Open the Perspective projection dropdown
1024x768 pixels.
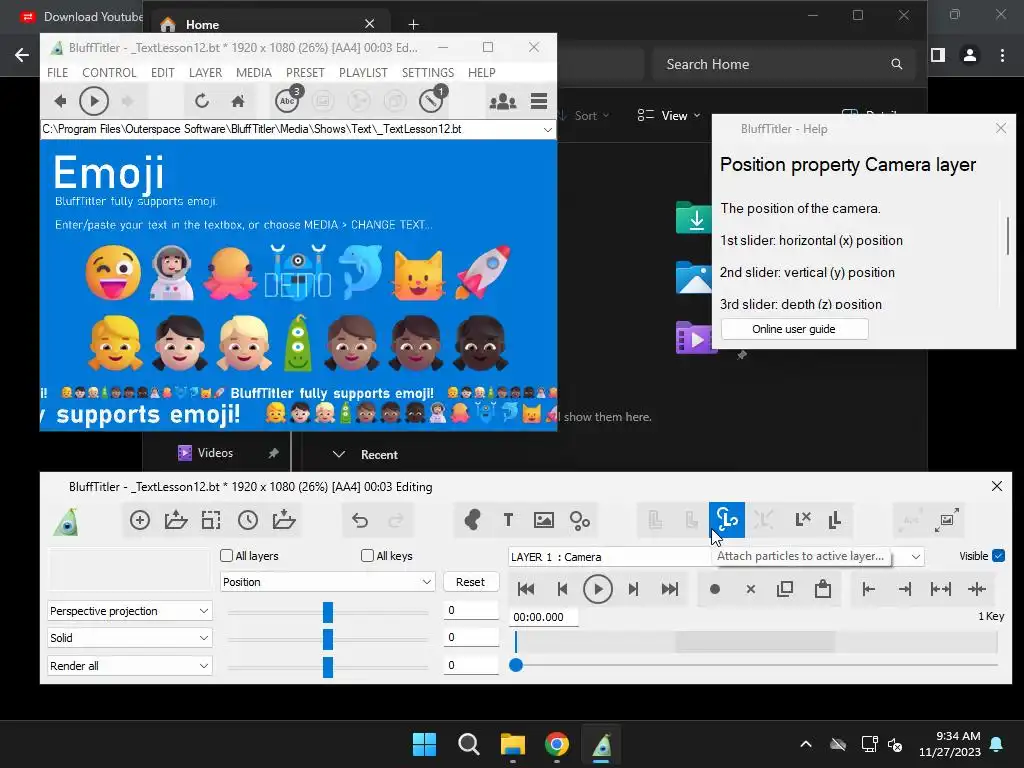(129, 611)
